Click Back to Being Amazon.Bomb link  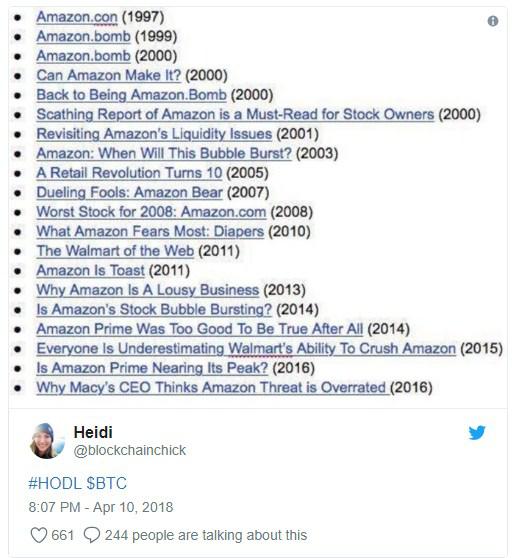(x=131, y=95)
